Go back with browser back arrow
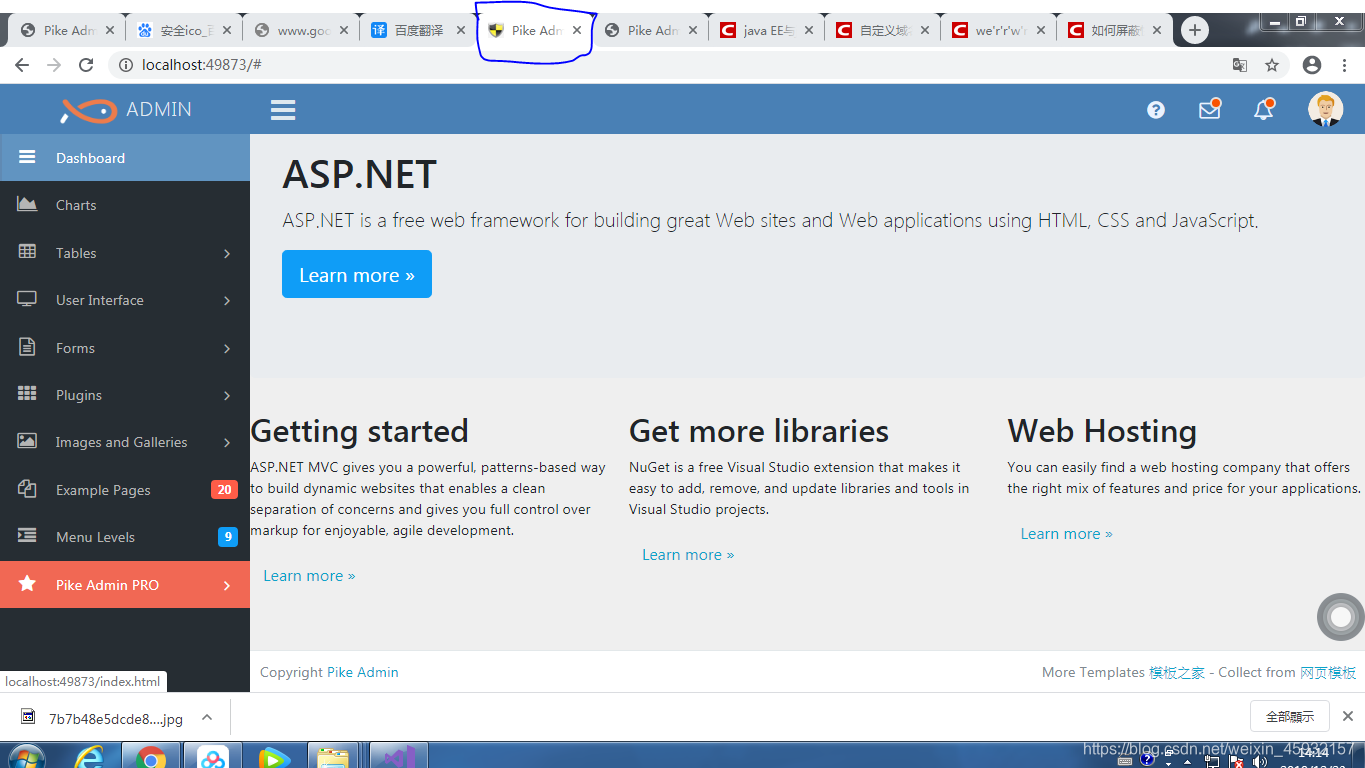This screenshot has width=1365, height=768. pyautogui.click(x=22, y=65)
